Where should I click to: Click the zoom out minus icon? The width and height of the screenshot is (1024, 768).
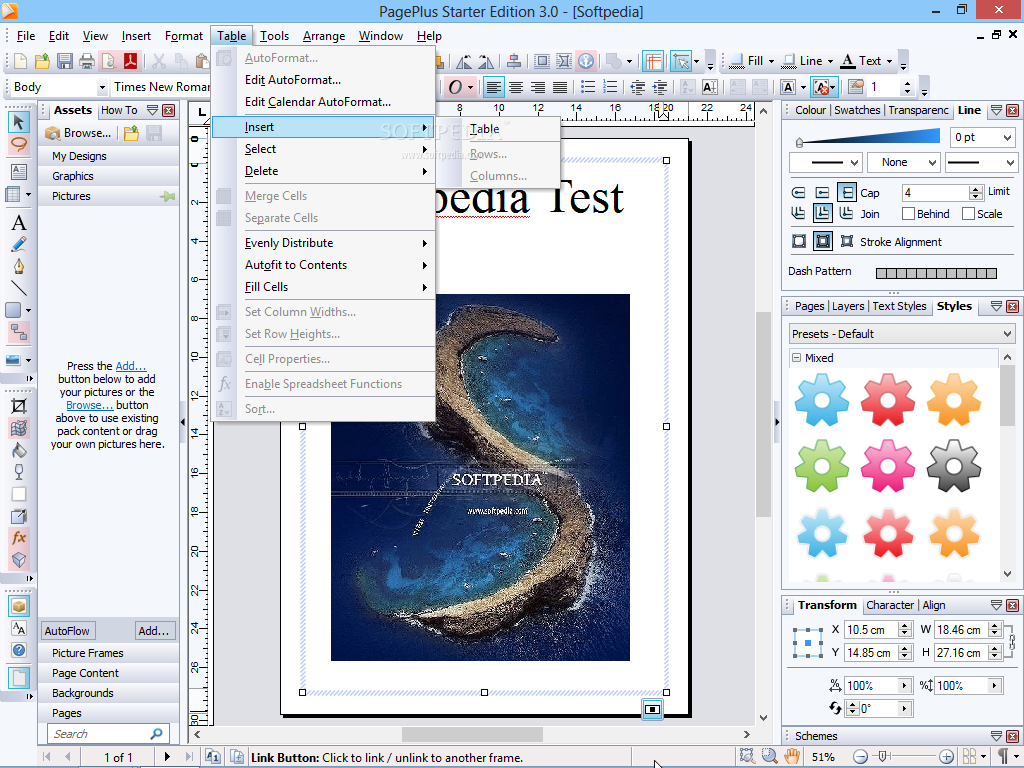(x=860, y=757)
